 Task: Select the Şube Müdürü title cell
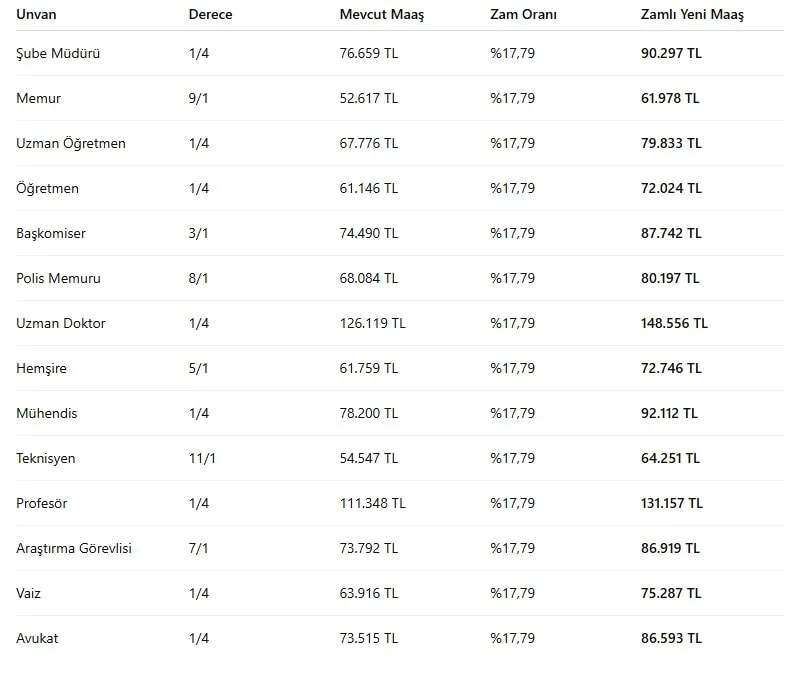click(x=58, y=54)
